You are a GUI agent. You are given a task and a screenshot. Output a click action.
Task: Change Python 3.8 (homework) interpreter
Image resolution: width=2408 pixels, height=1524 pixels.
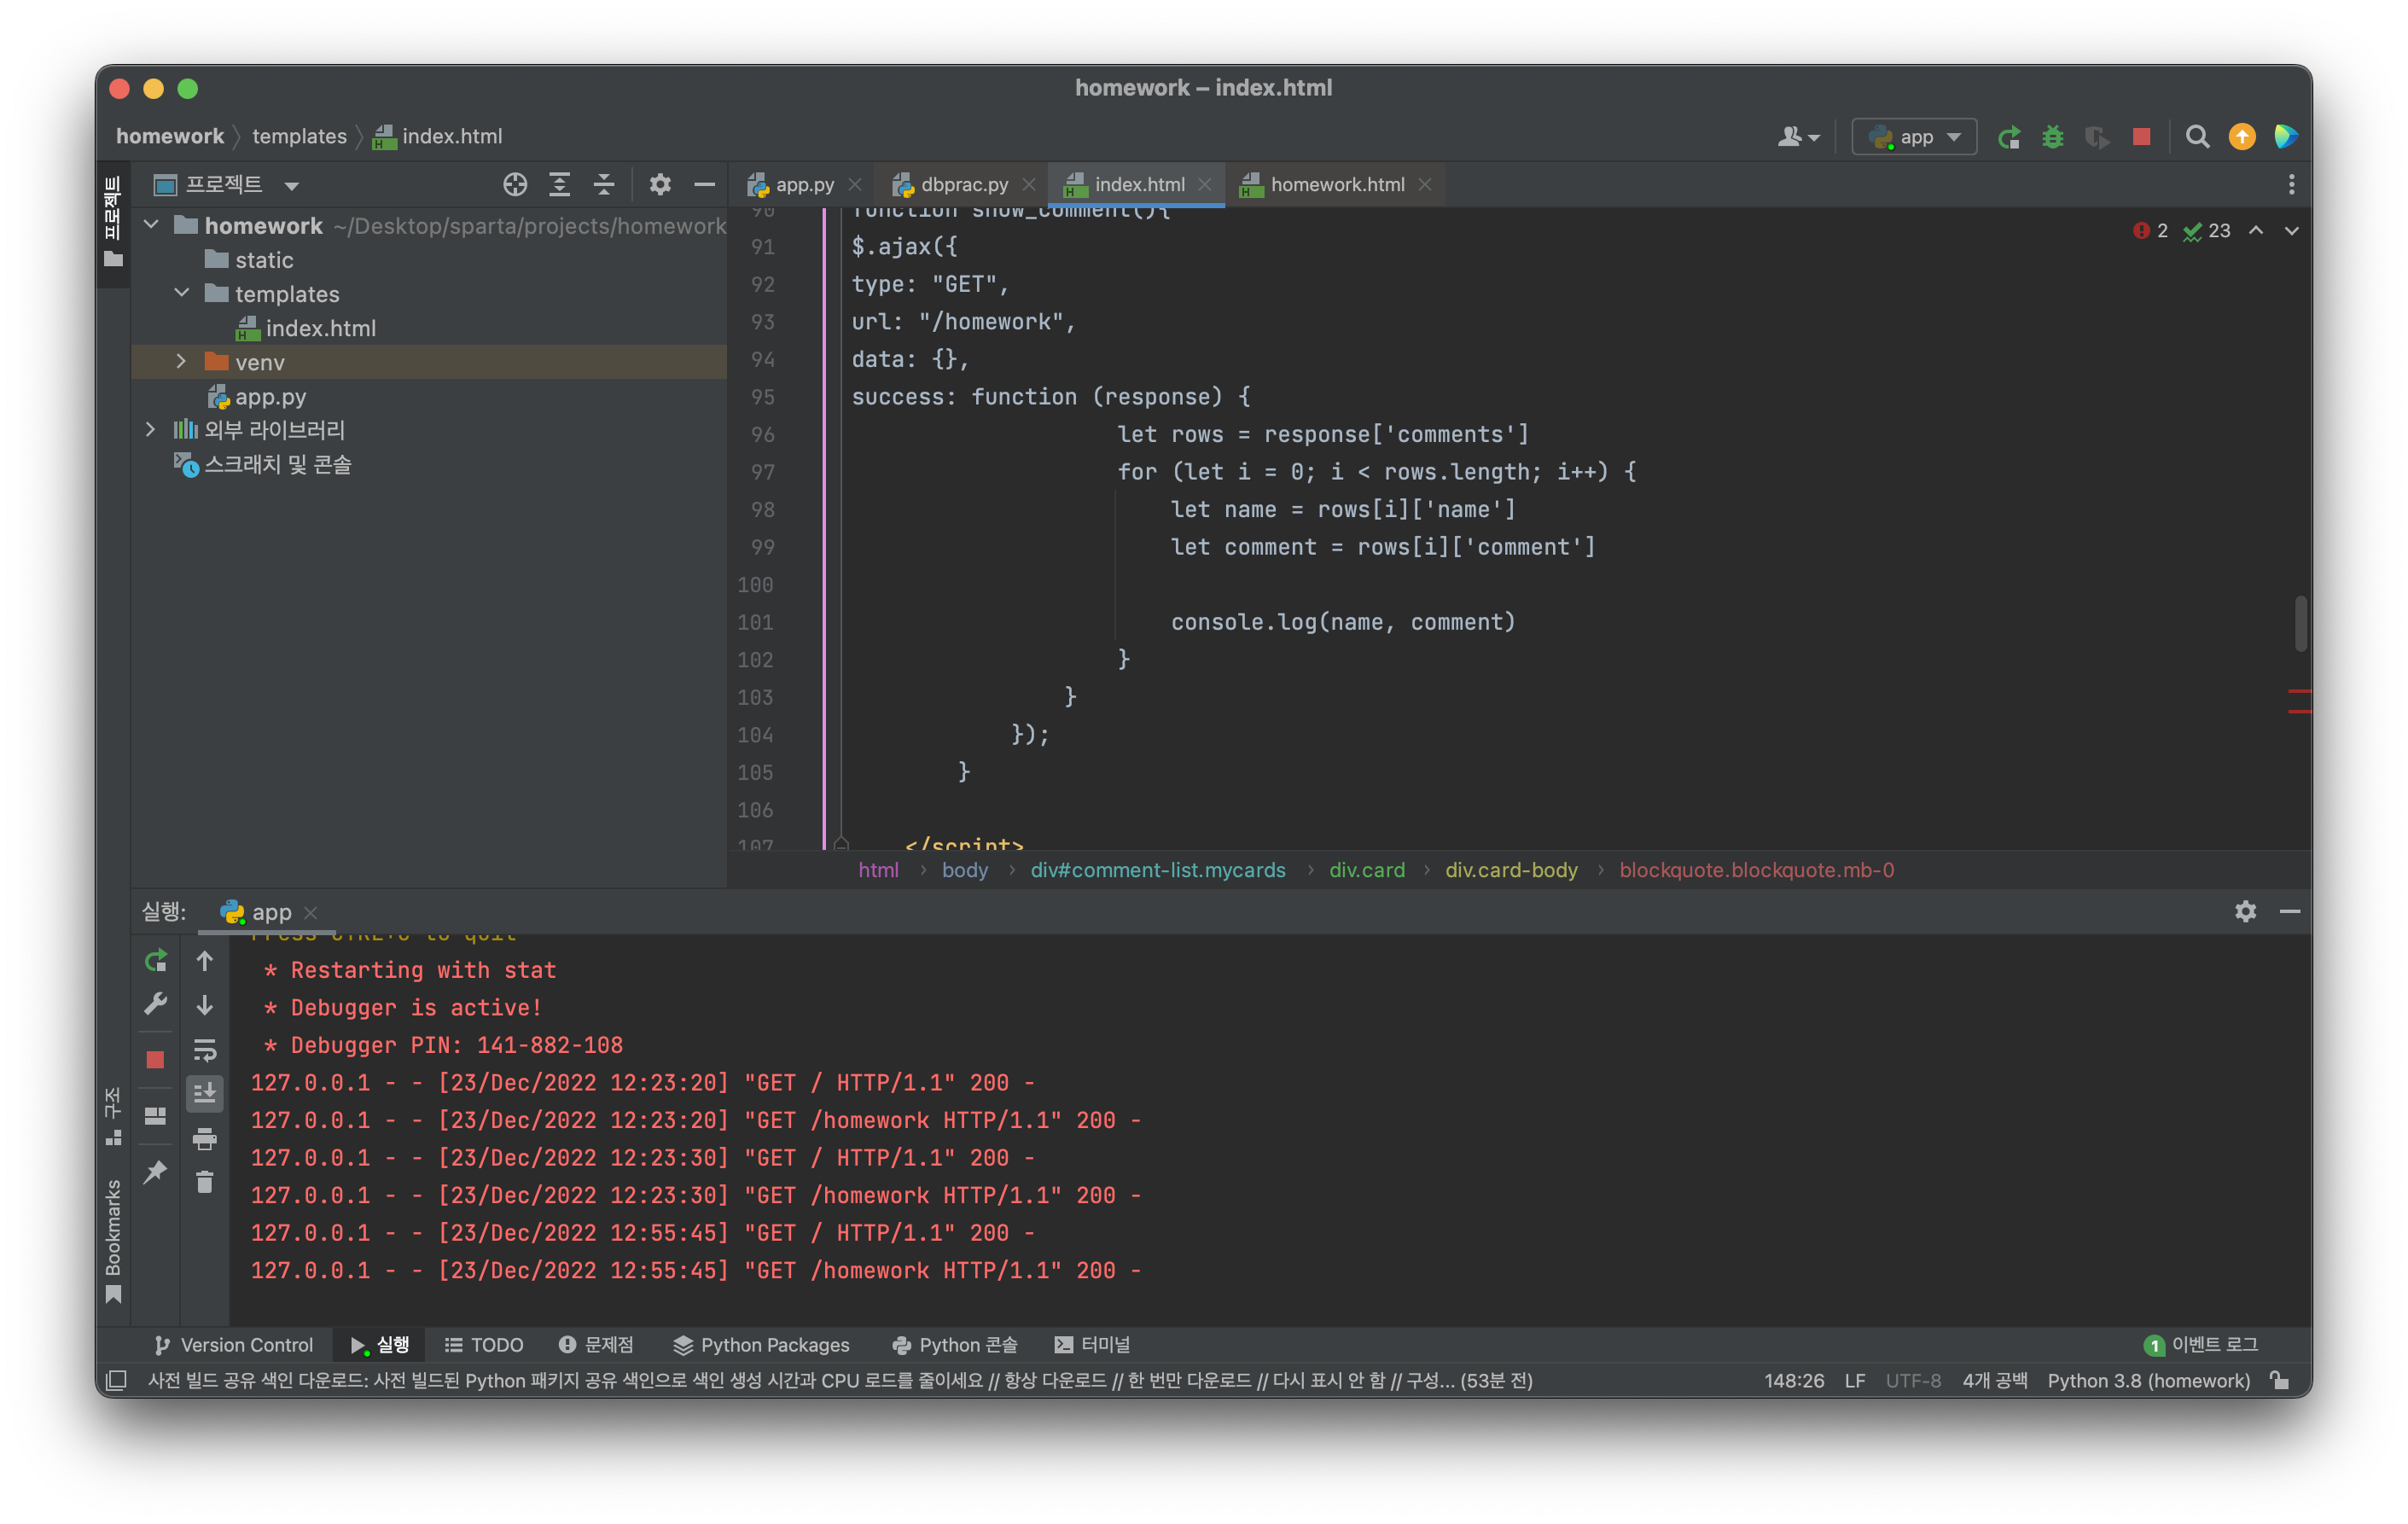click(2148, 1381)
